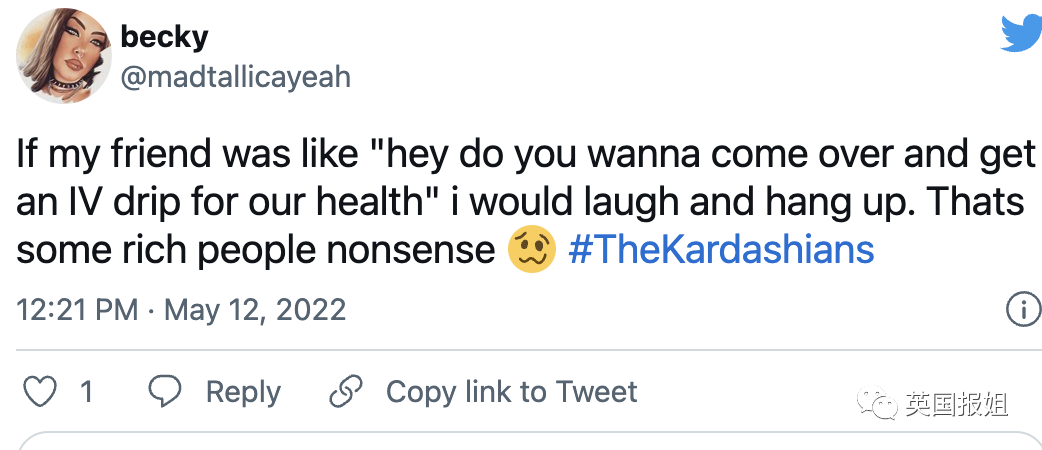
Task: Open the display name becky
Action: (164, 37)
